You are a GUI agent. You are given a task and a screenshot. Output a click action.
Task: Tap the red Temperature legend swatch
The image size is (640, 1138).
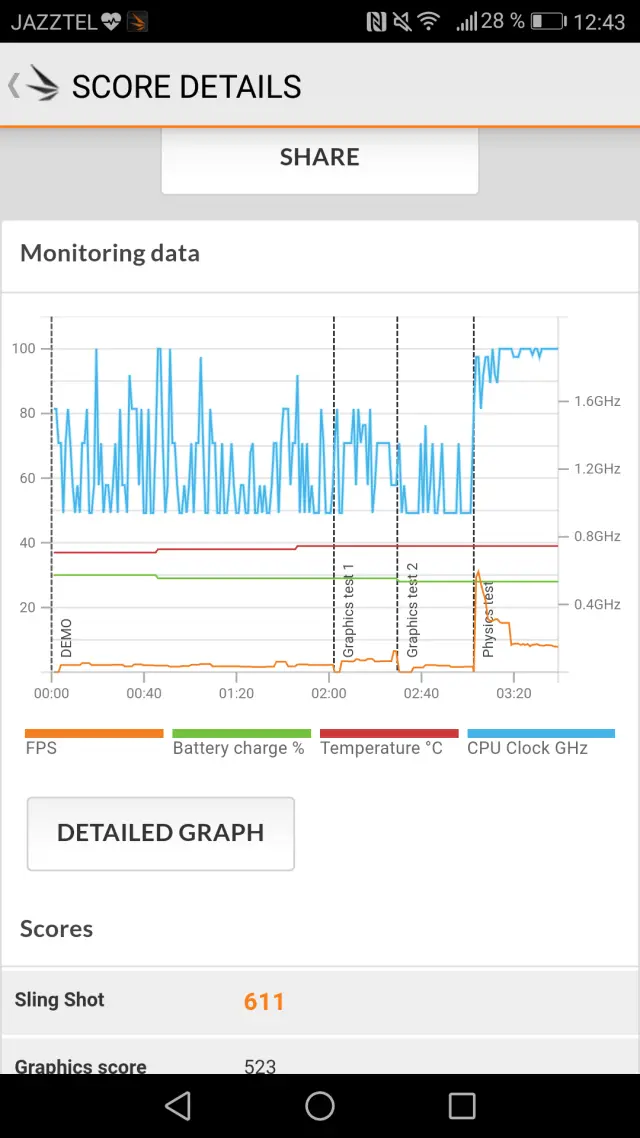point(389,733)
